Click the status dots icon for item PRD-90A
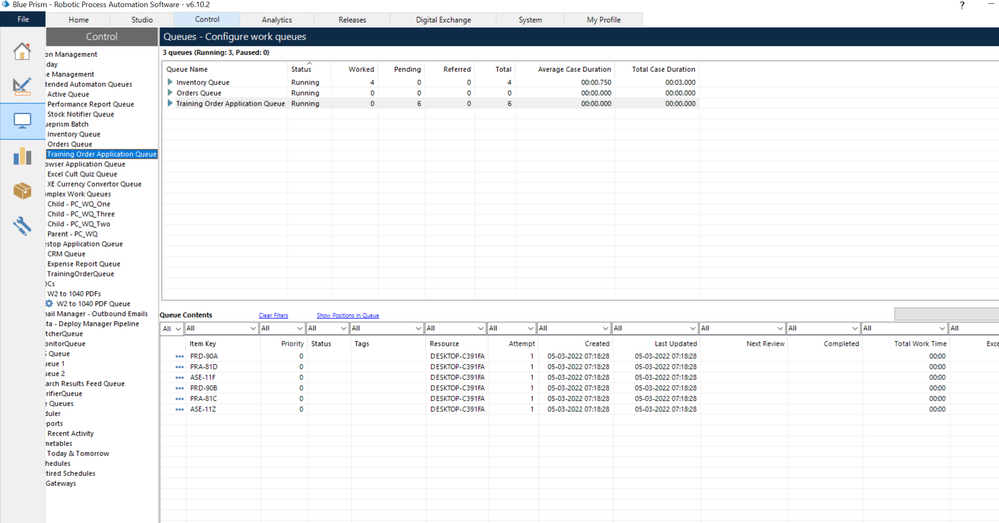This screenshot has width=999, height=523. coord(180,356)
